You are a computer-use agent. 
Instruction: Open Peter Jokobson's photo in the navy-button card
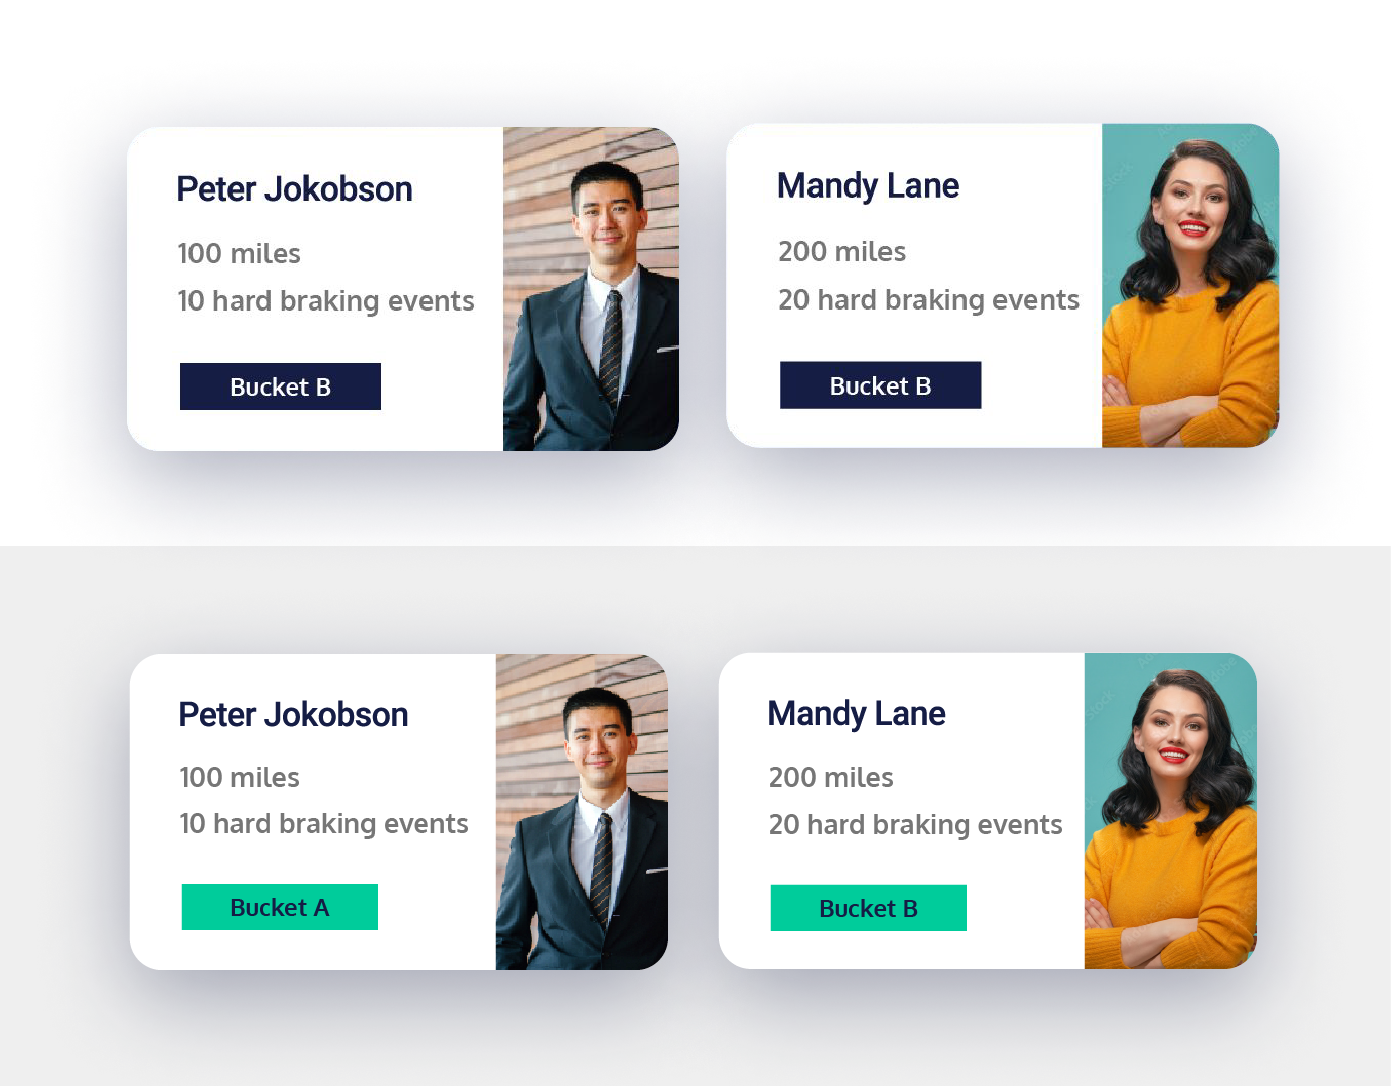point(591,289)
